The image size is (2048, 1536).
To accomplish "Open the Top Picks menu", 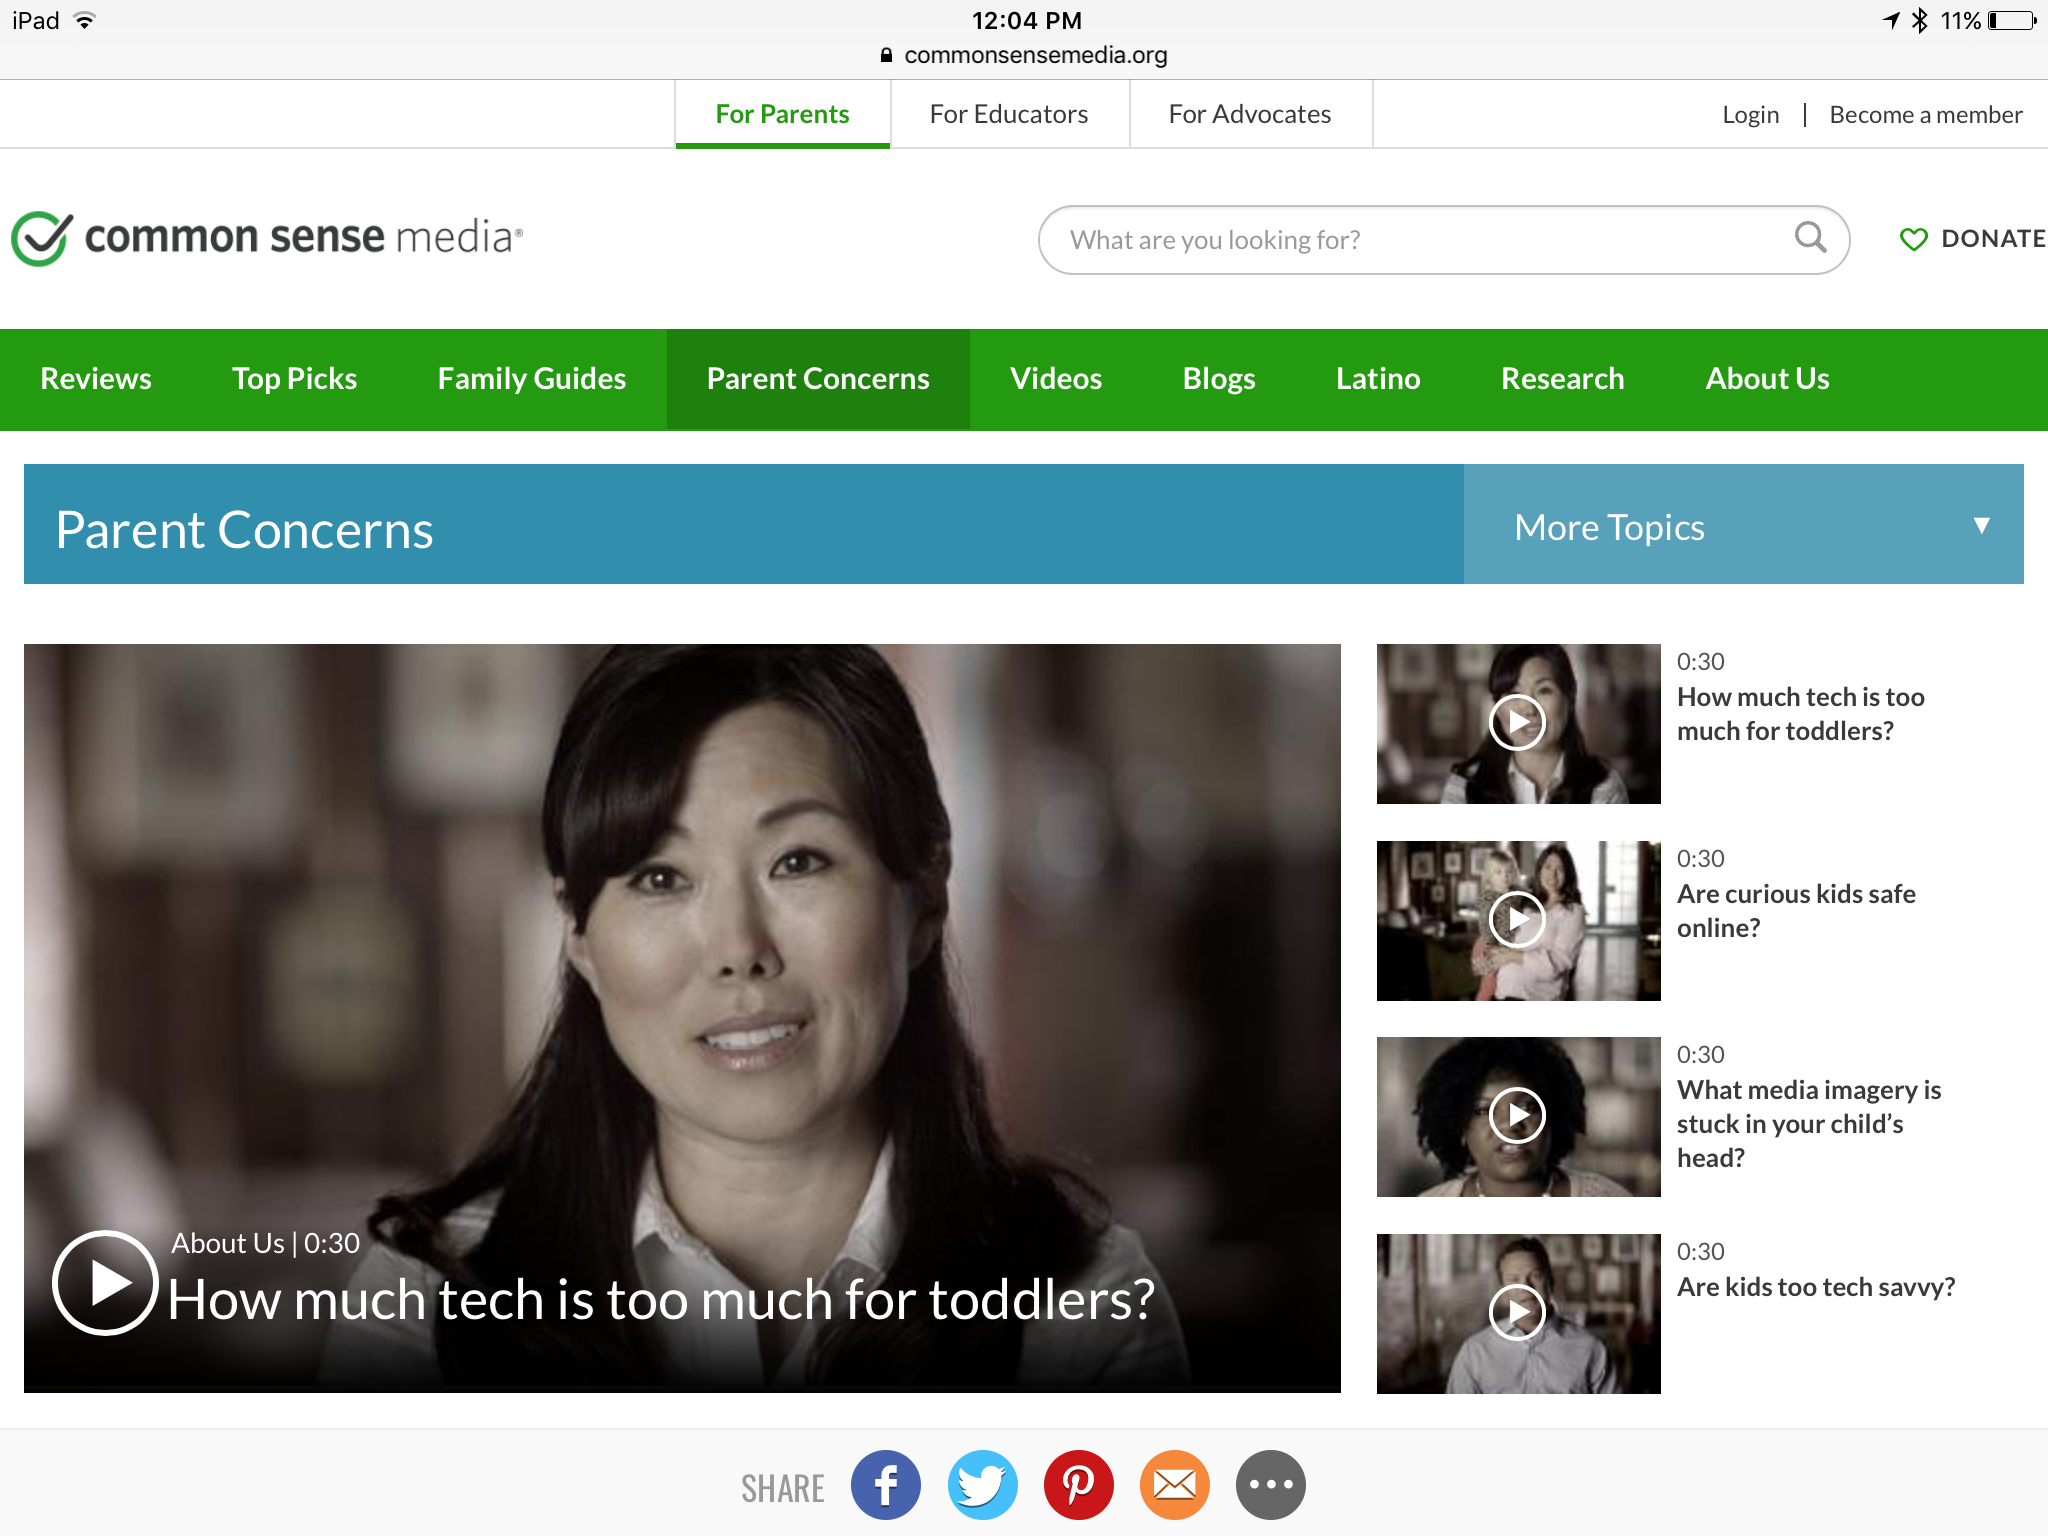I will 294,379.
